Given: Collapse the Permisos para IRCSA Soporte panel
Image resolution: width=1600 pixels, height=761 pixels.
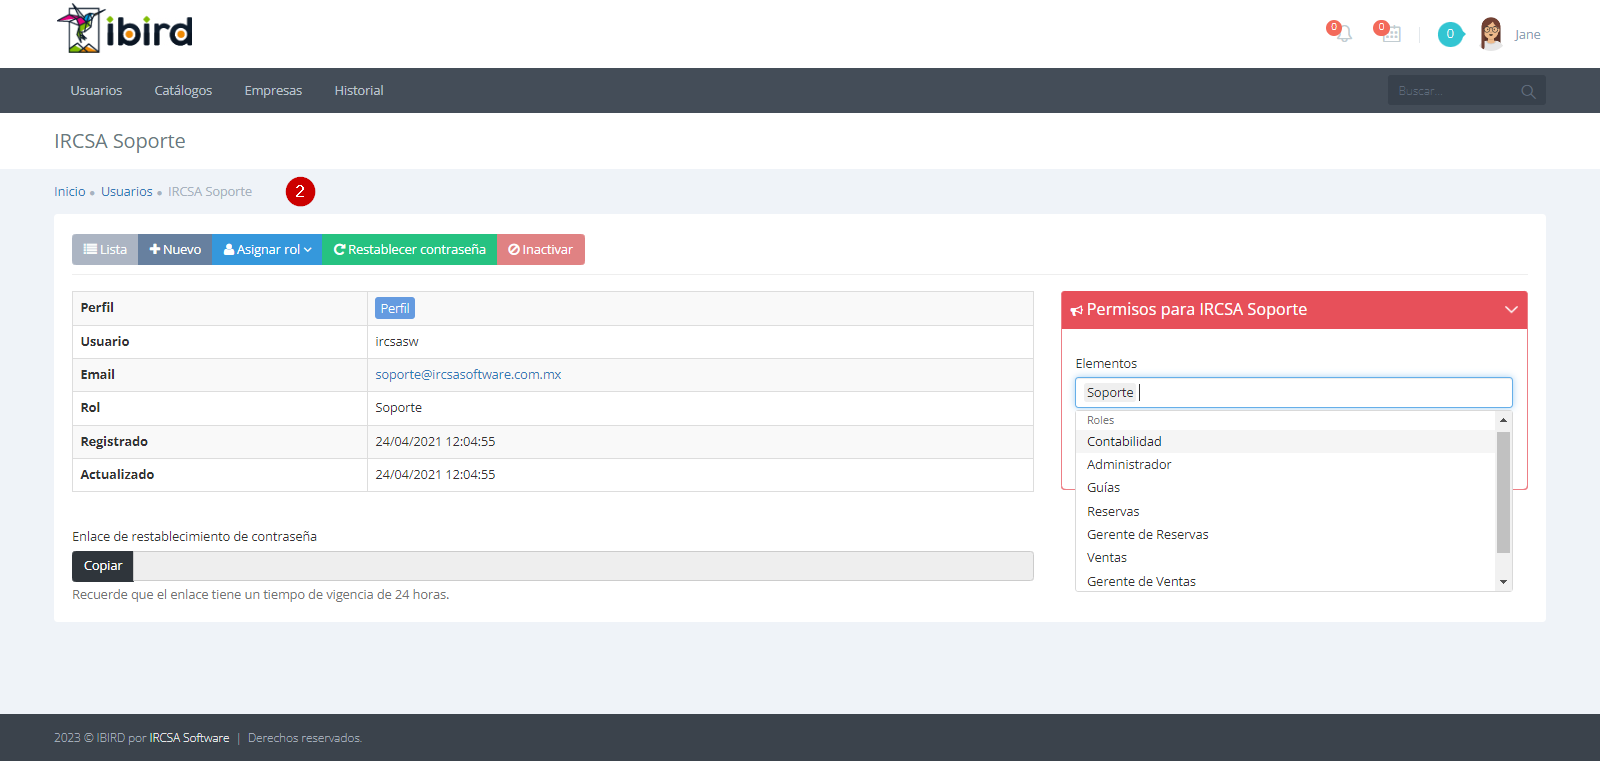Looking at the screenshot, I should 1511,310.
